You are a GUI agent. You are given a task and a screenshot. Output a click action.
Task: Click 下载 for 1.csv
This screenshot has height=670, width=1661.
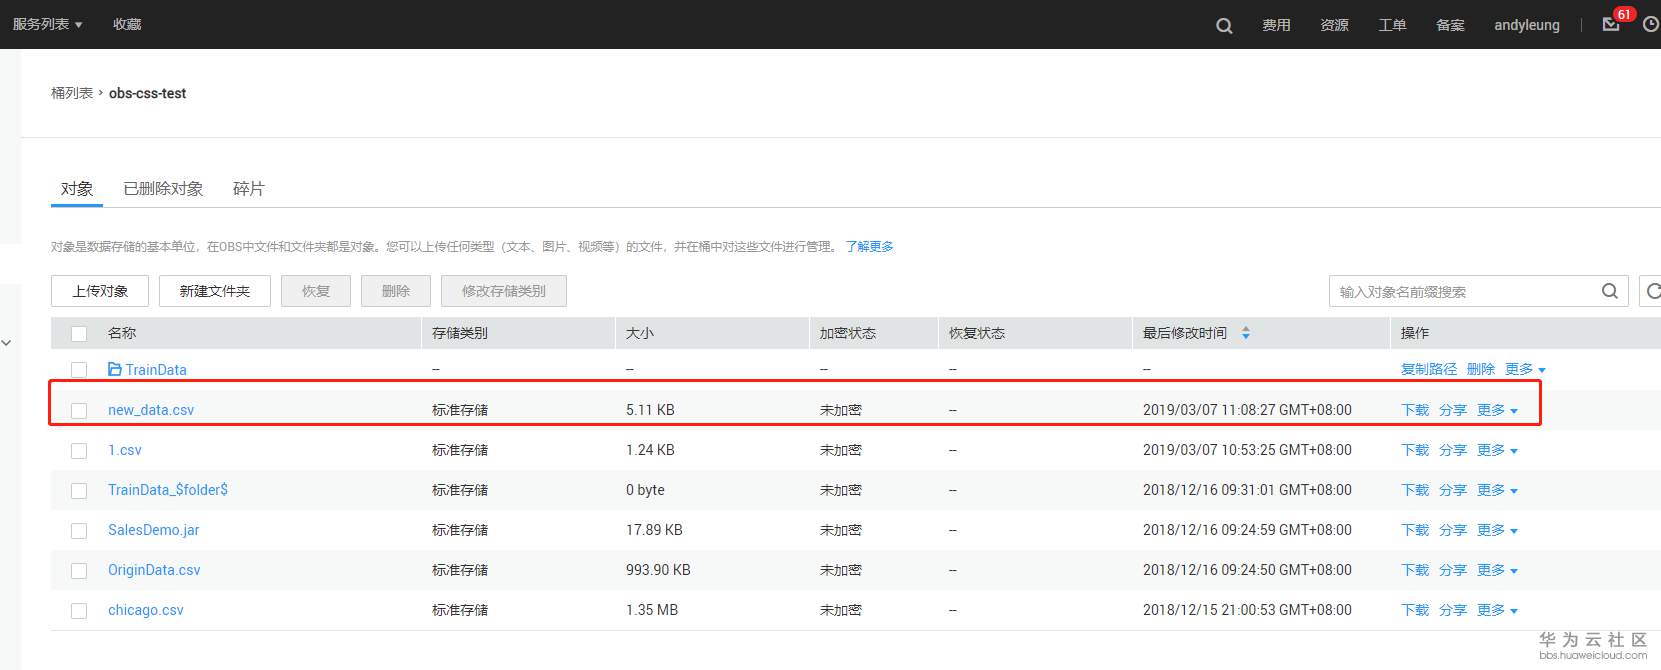coord(1415,450)
